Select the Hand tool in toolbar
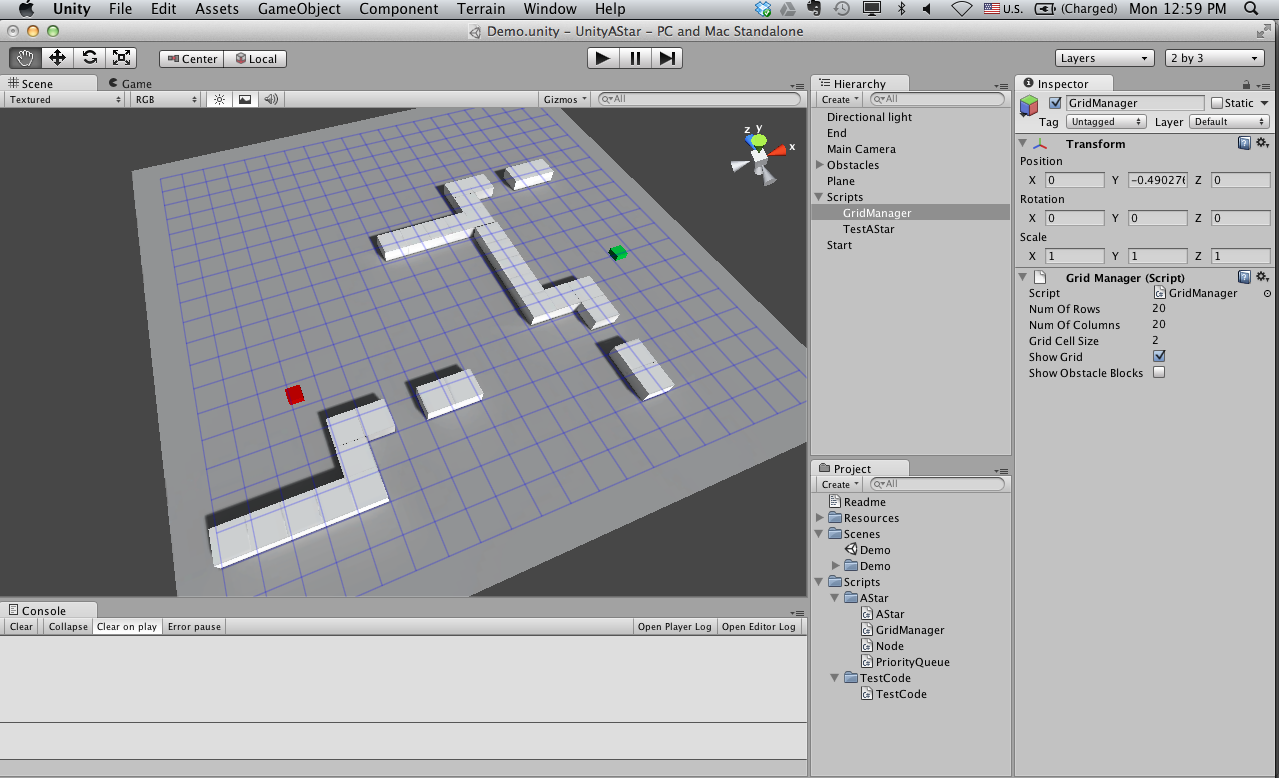Viewport: 1279px width, 778px height. click(25, 58)
